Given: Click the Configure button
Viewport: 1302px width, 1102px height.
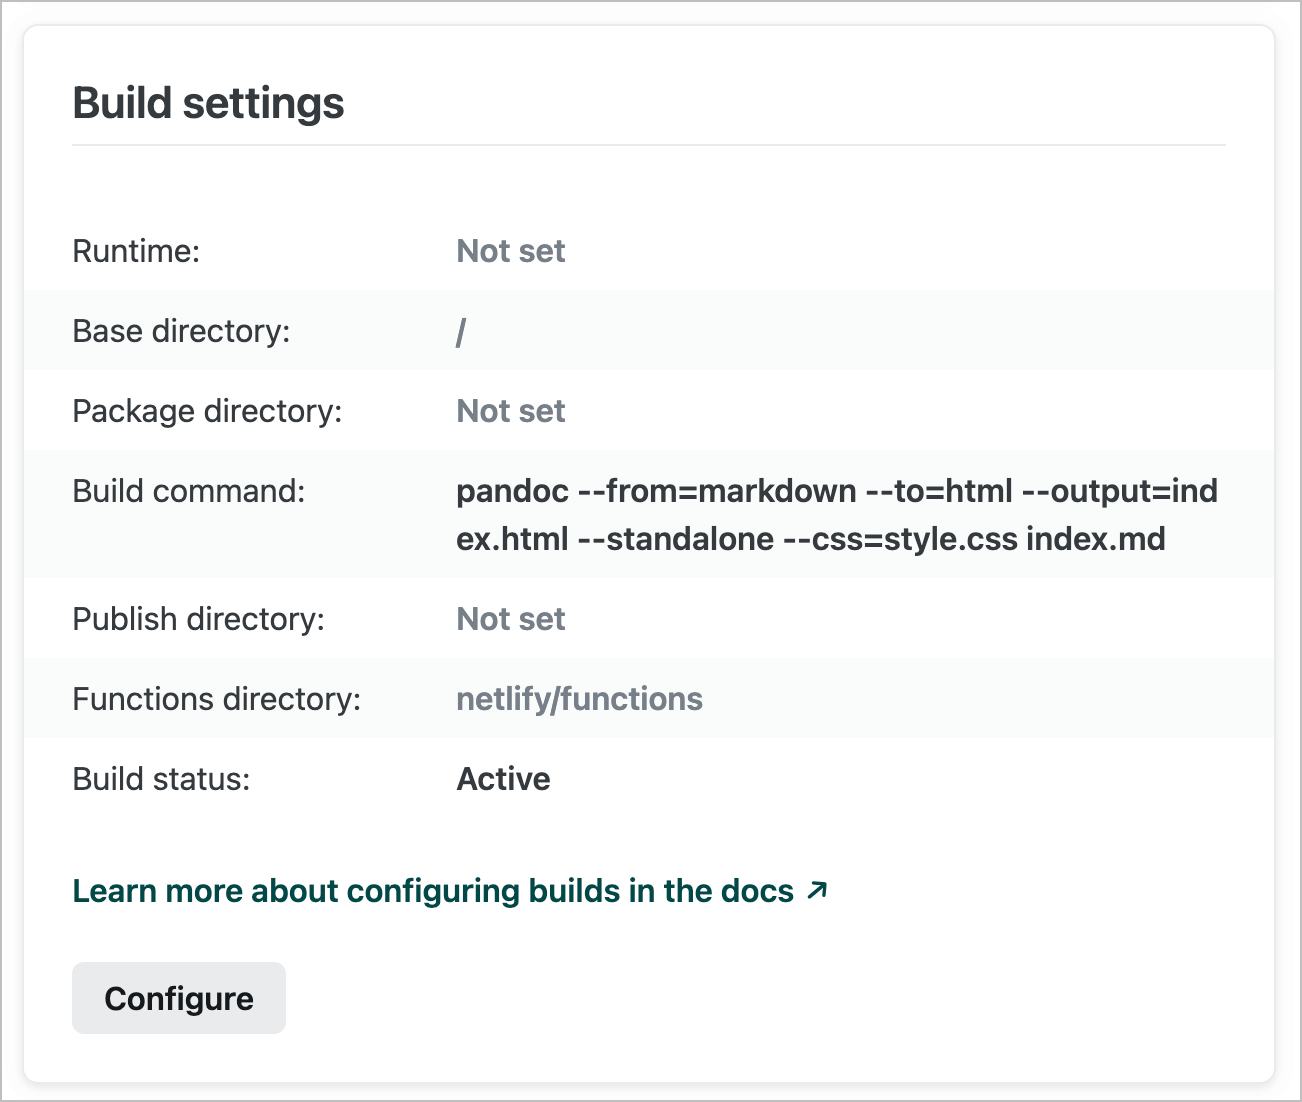Looking at the screenshot, I should point(178,997).
